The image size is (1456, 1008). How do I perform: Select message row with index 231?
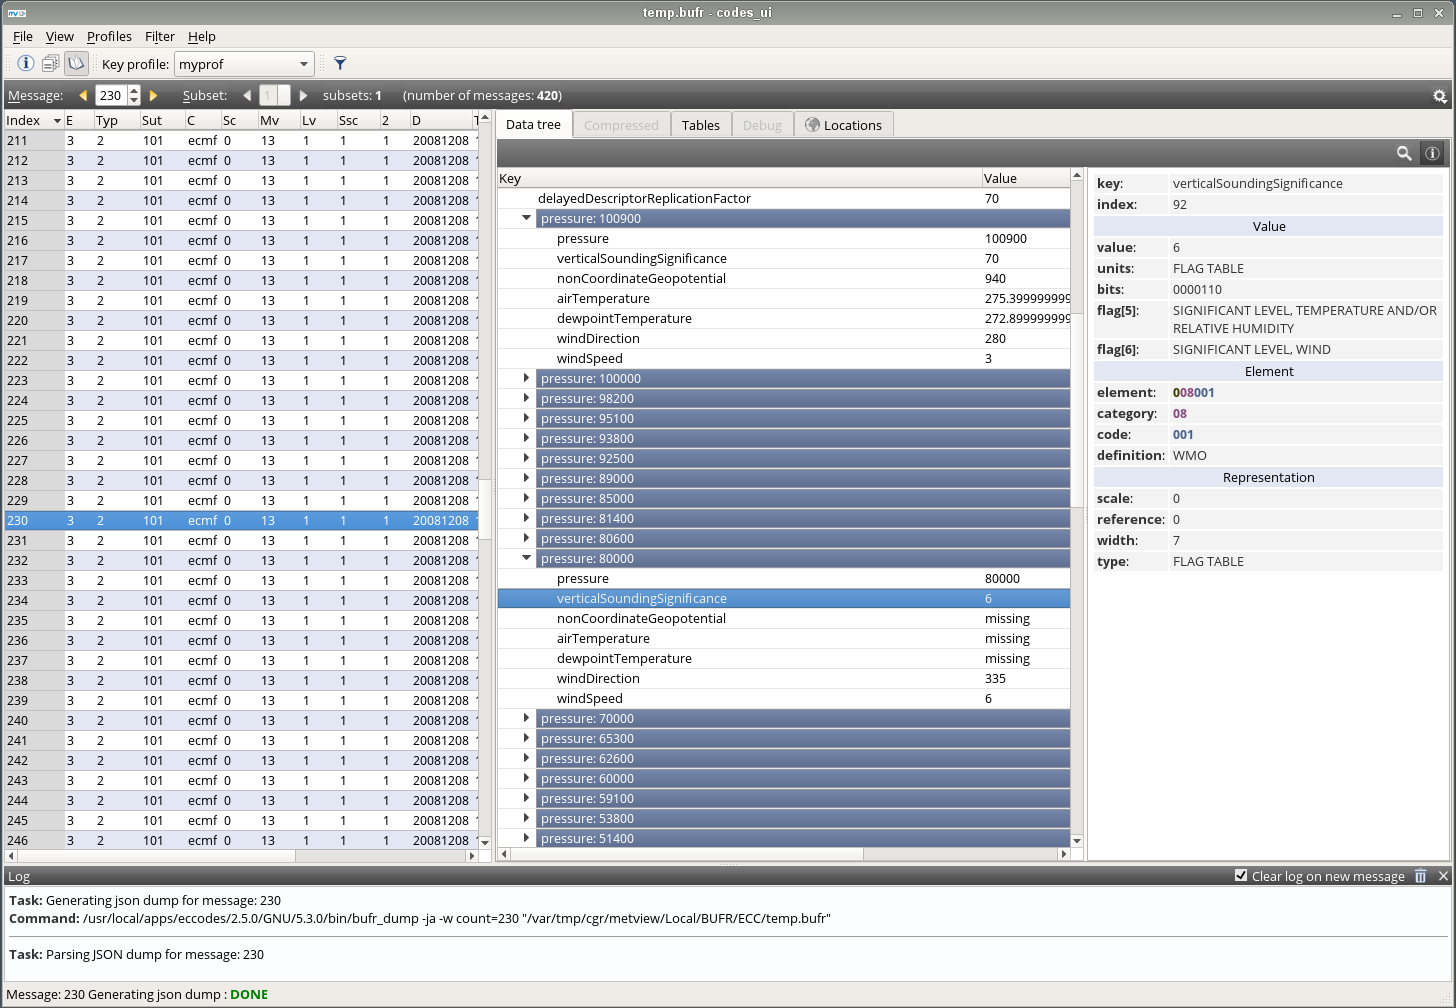pos(240,540)
